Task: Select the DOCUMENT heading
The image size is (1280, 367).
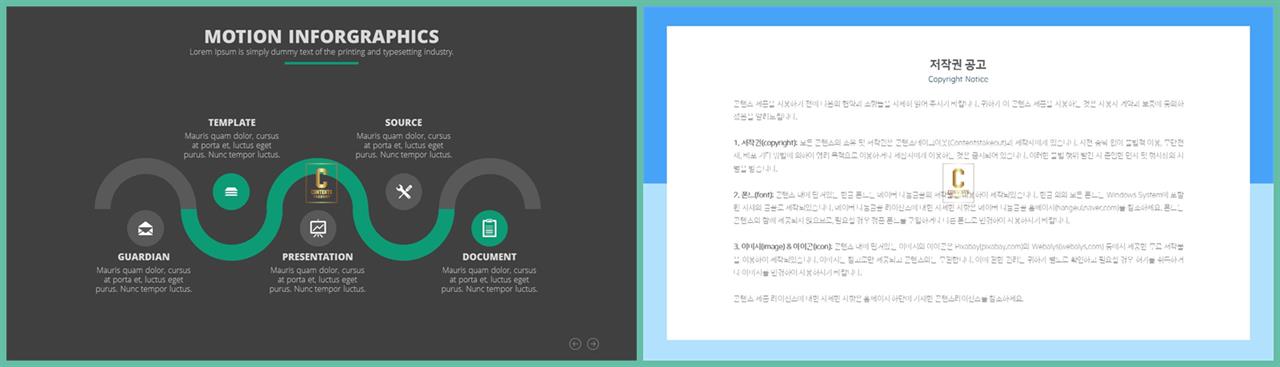Action: pos(490,257)
